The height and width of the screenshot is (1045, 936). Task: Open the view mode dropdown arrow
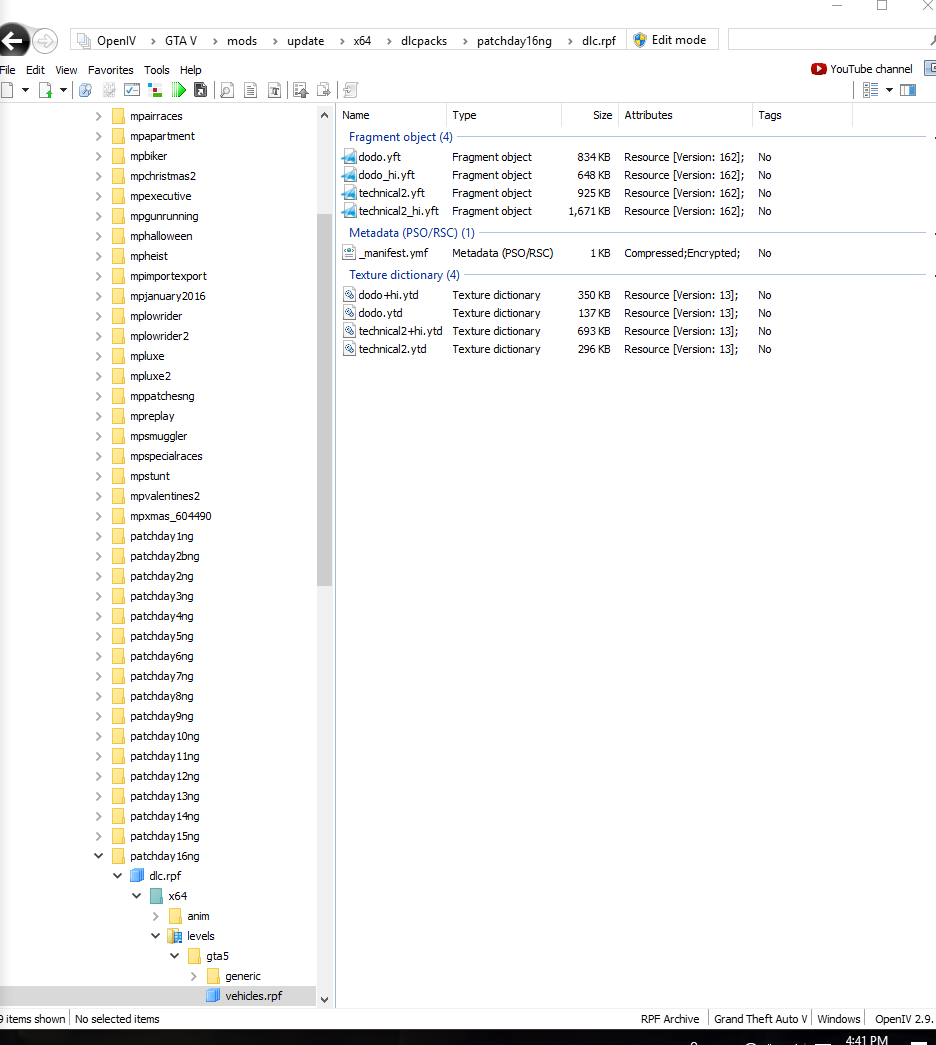889,90
